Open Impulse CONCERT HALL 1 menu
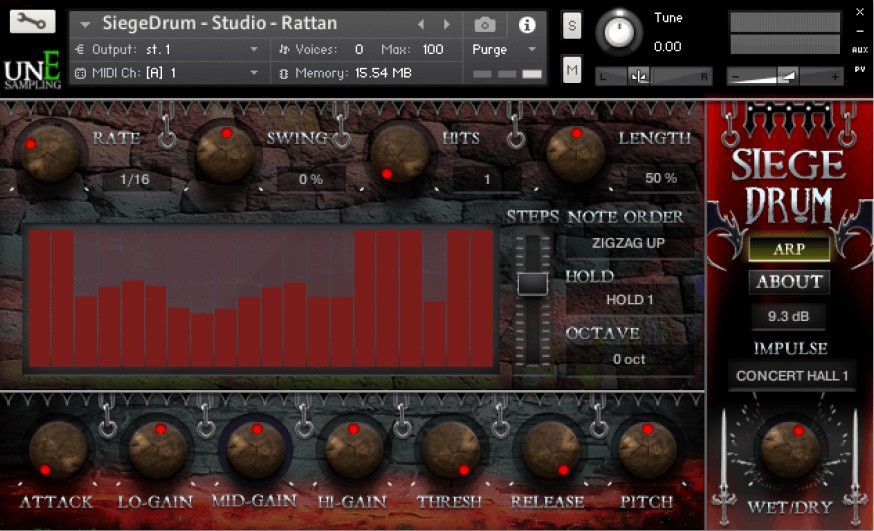Image resolution: width=874 pixels, height=531 pixels. pos(792,376)
